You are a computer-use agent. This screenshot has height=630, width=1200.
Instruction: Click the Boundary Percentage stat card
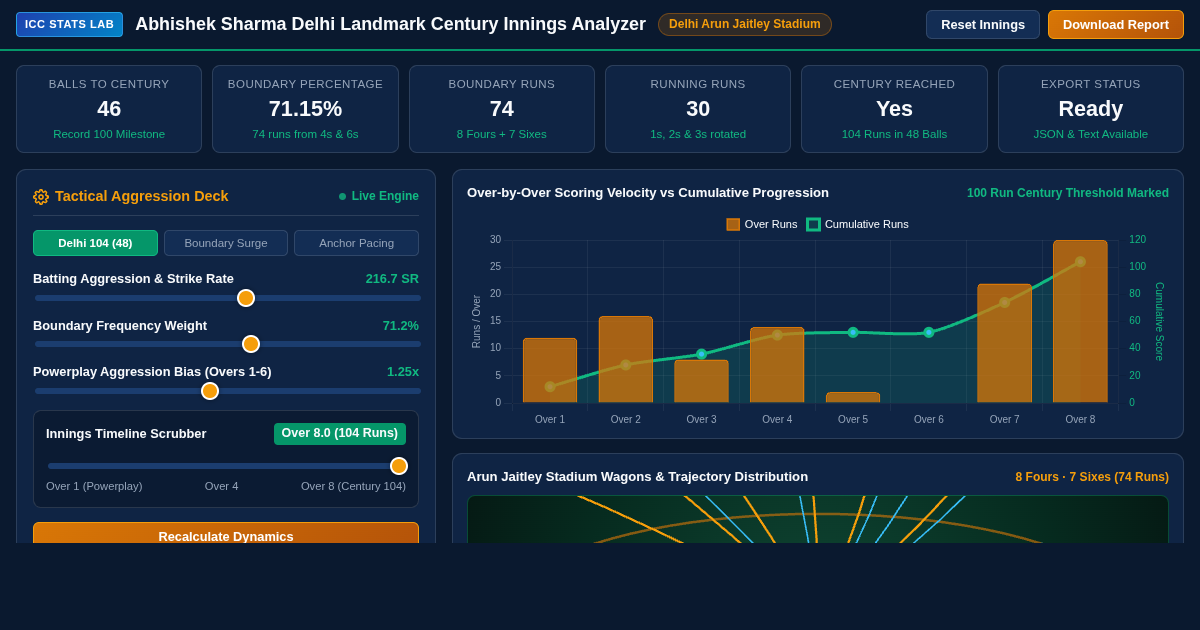[305, 109]
